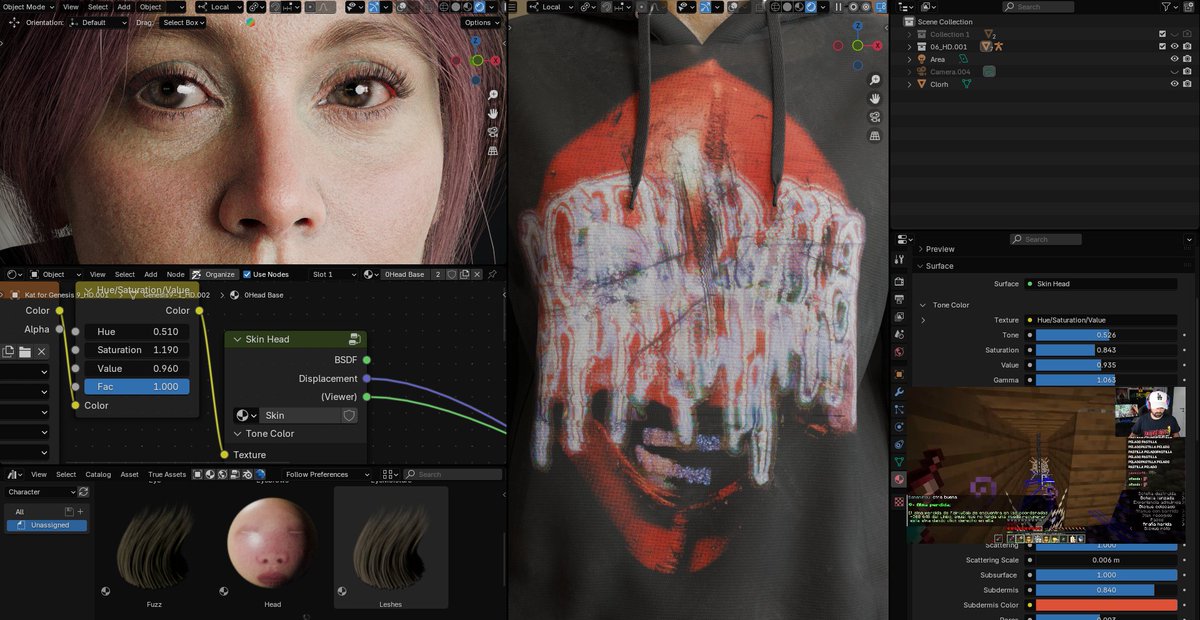1200x620 pixels.
Task: Toggle the orthographic grid gizmo in hoodie viewport
Action: coord(875,136)
